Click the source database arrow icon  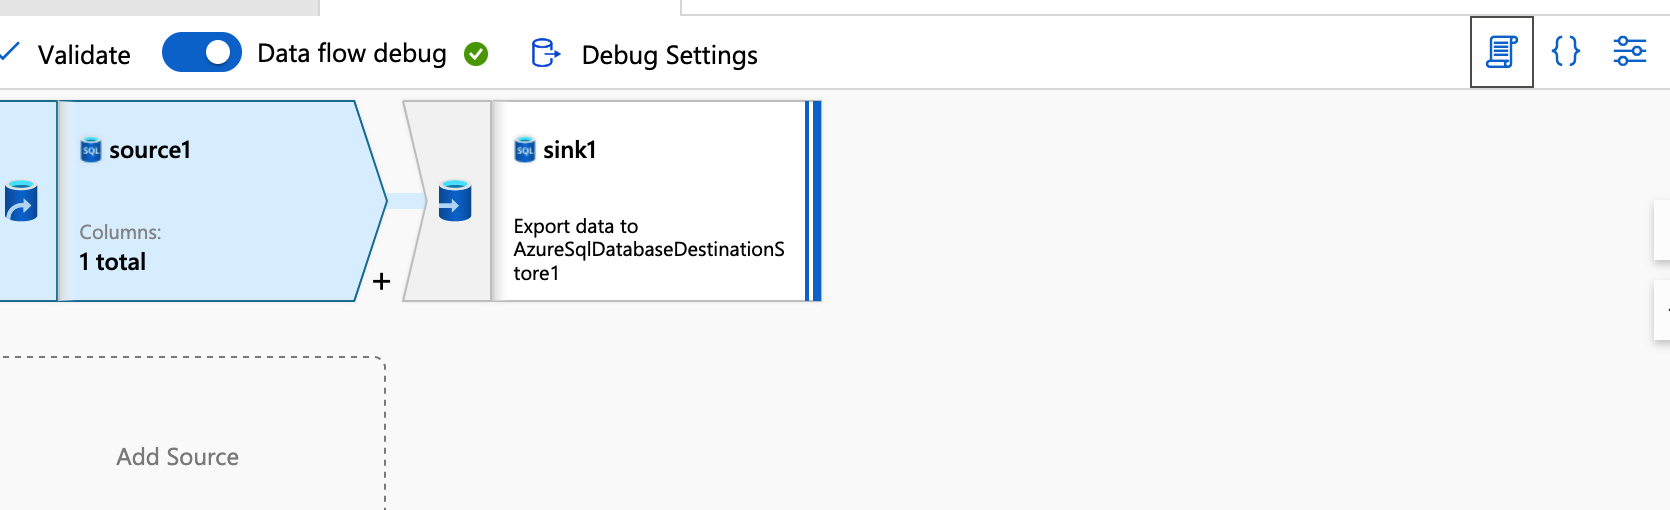point(21,201)
